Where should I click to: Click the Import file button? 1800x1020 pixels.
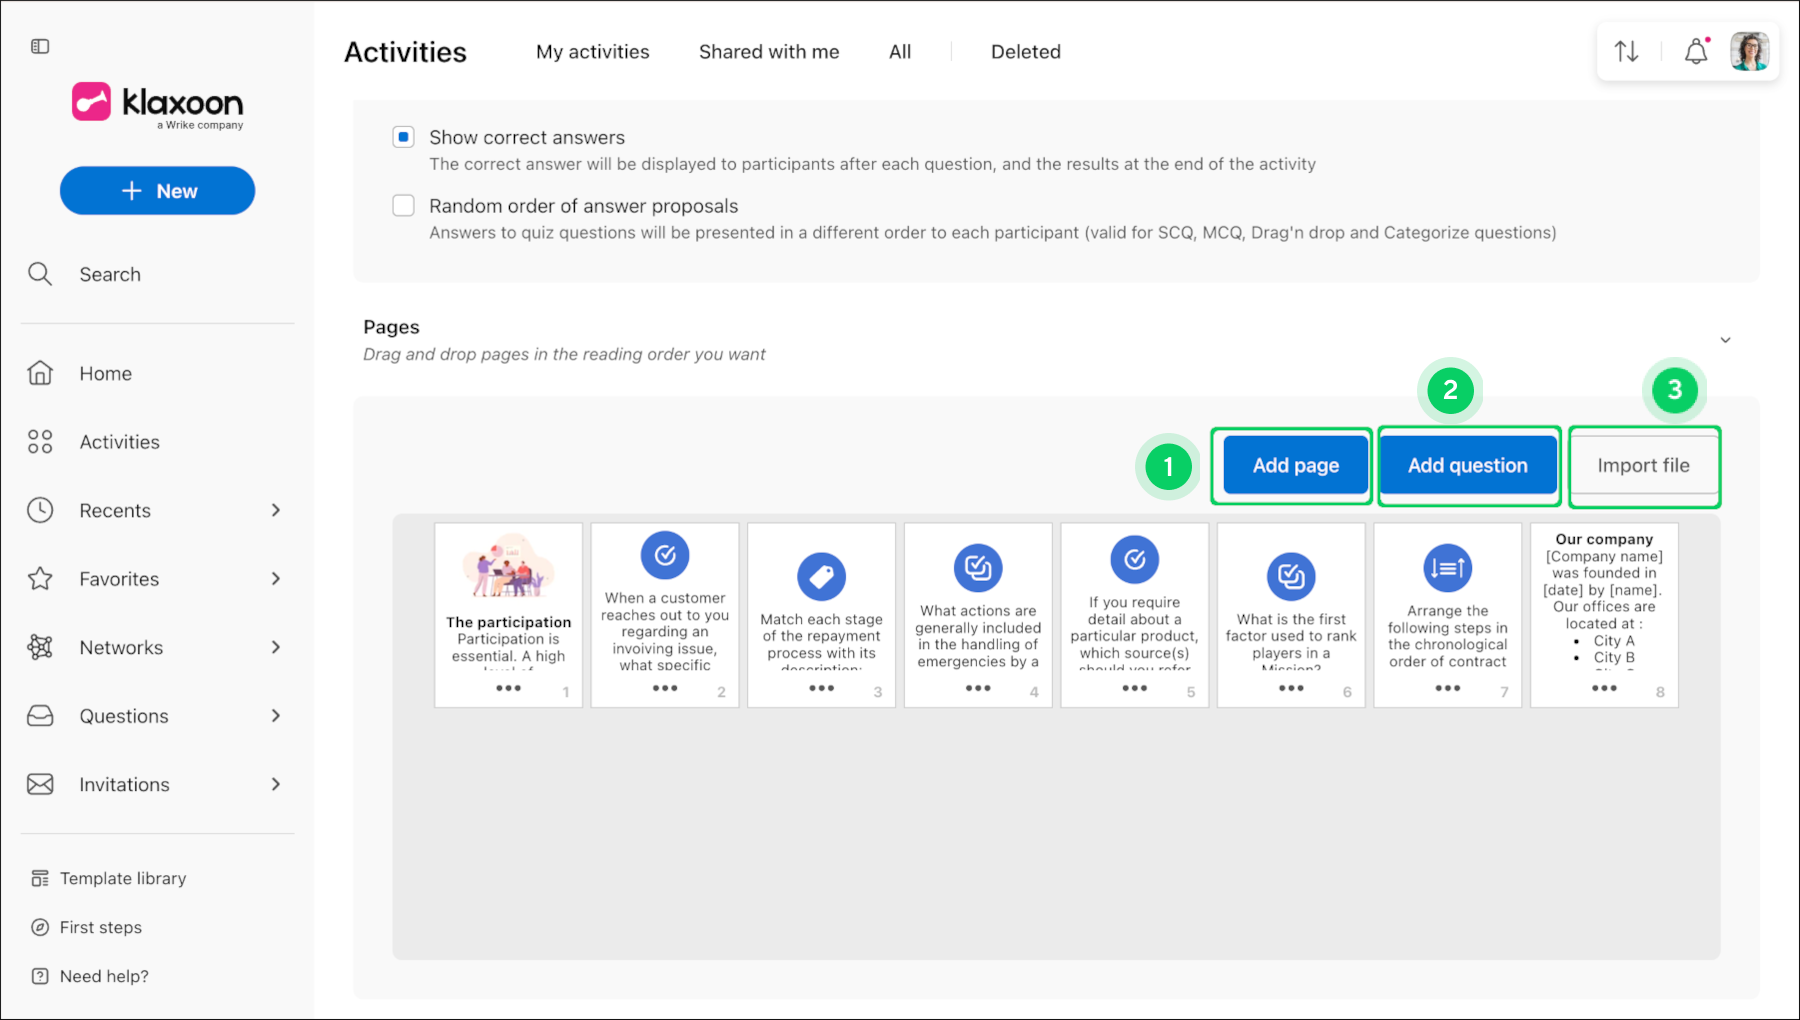[x=1644, y=465]
